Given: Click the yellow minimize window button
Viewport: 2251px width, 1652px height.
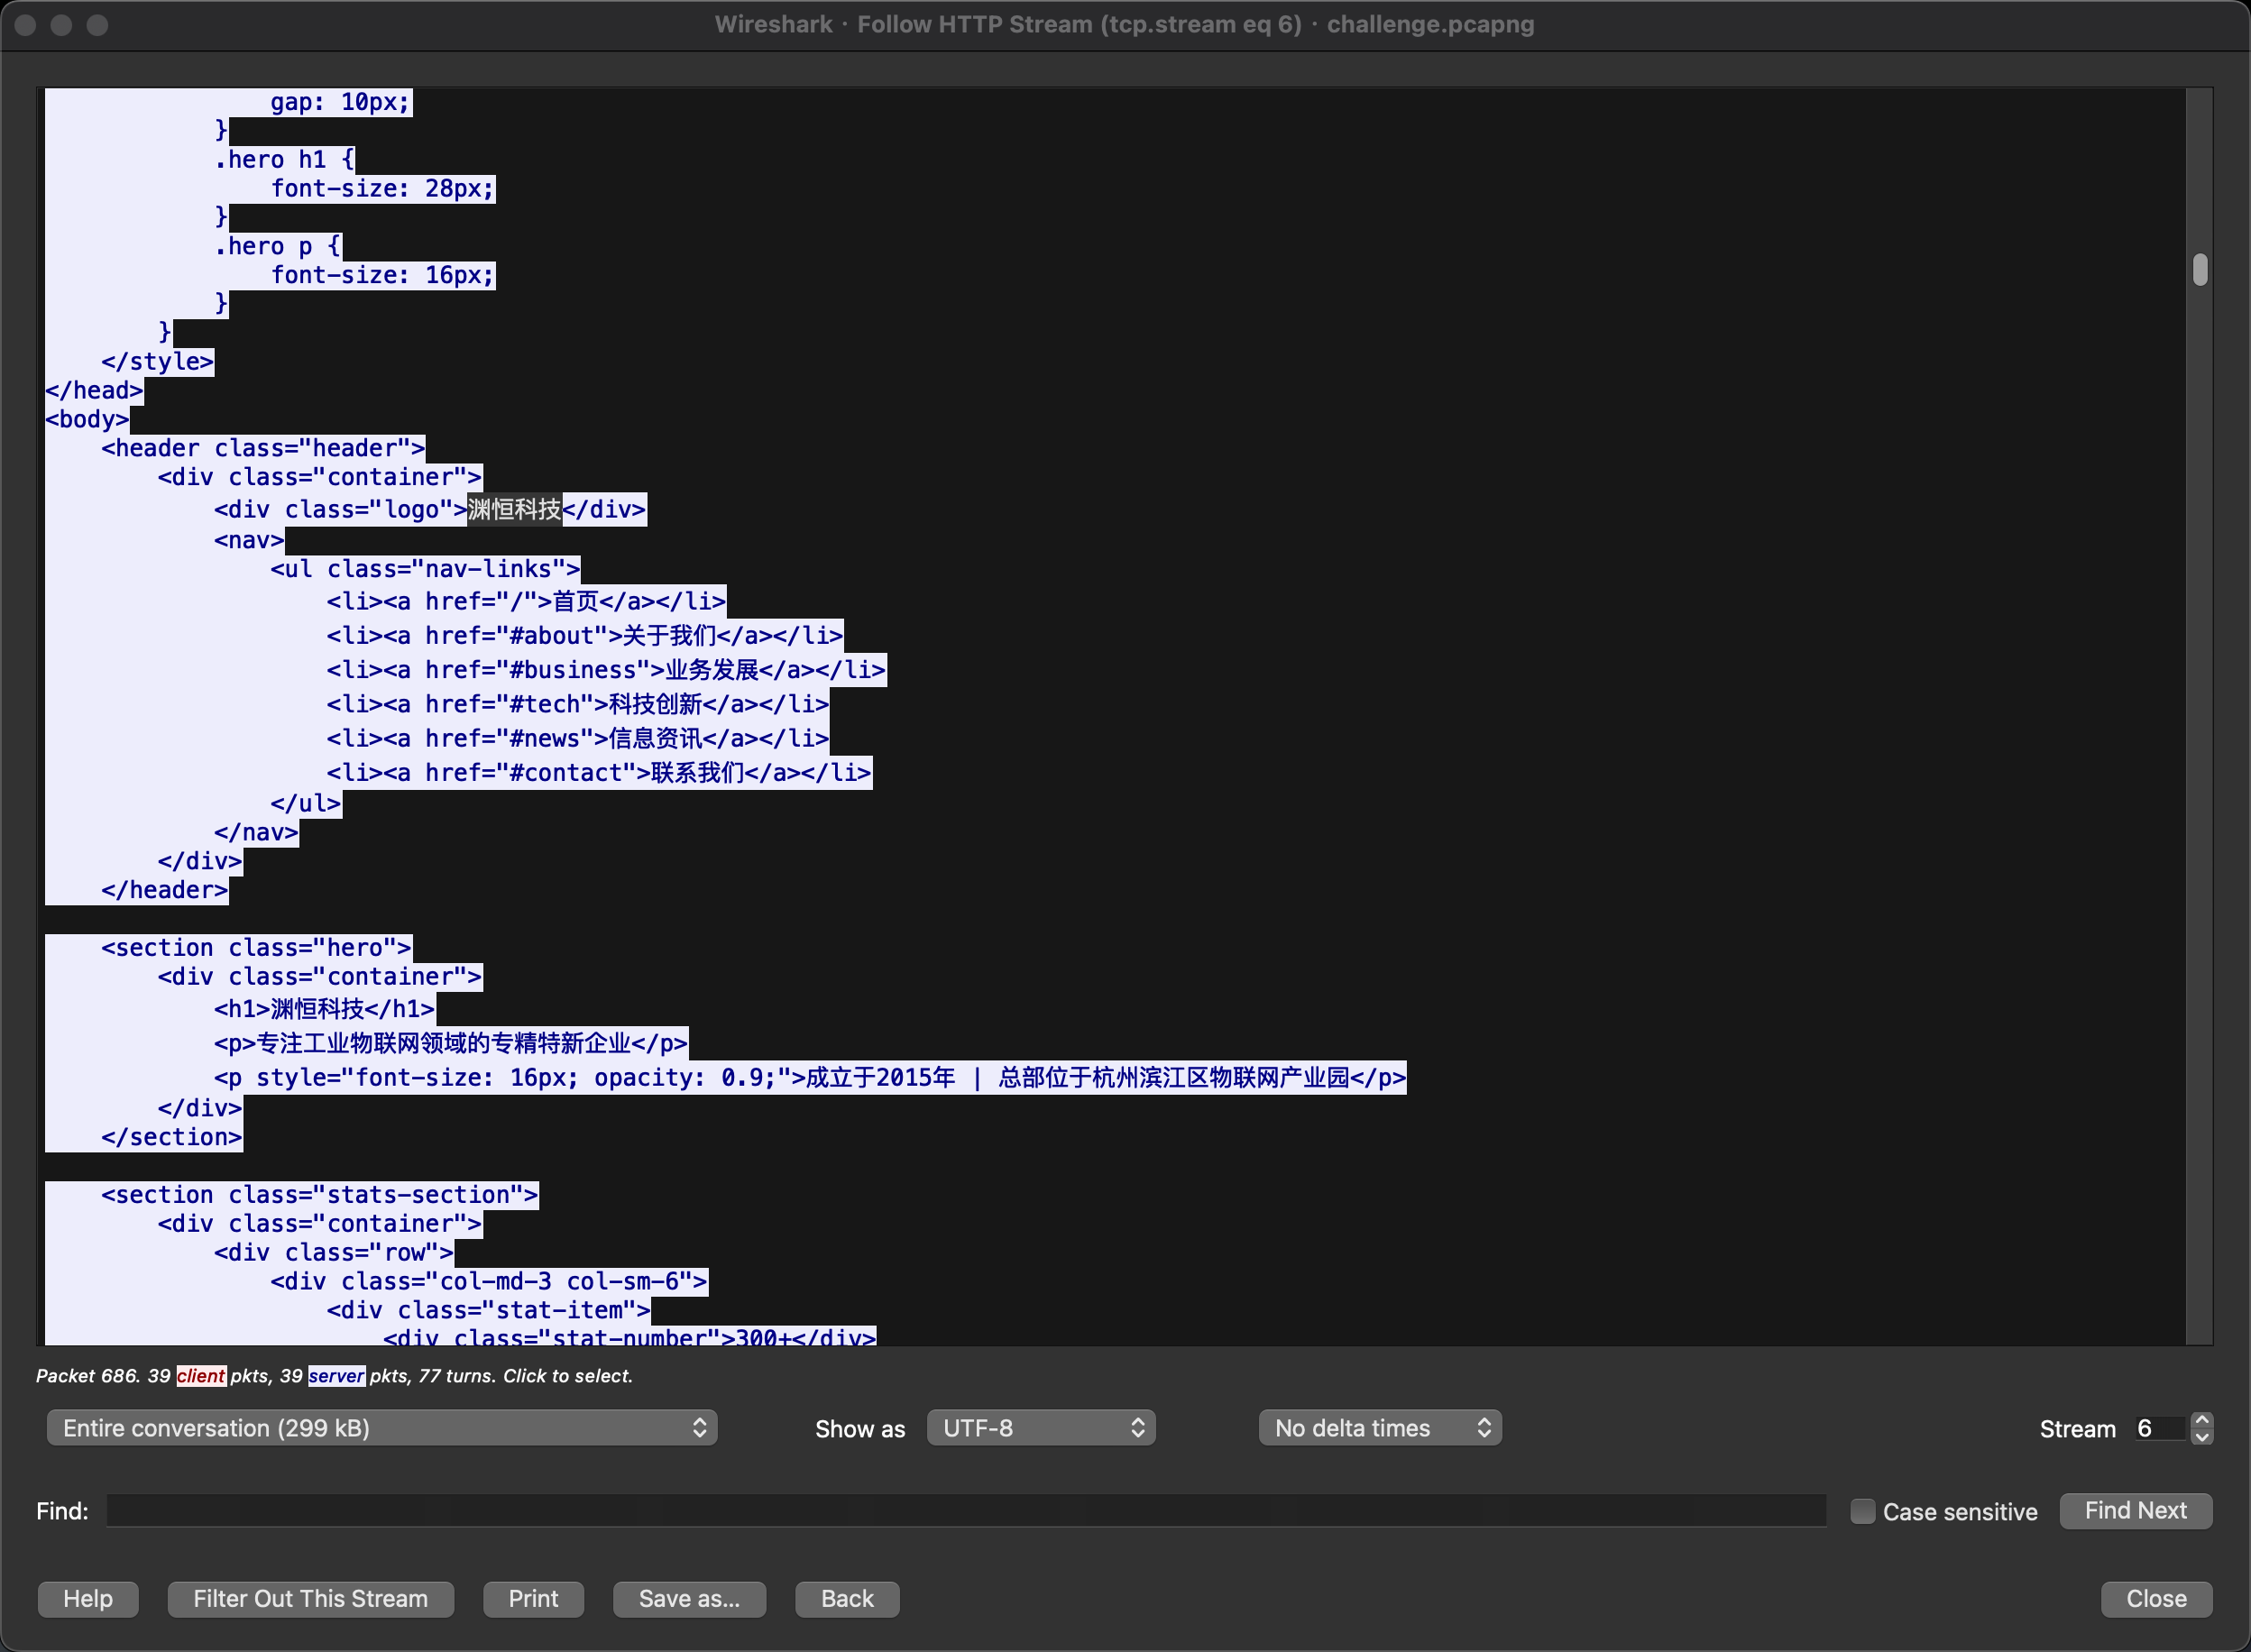Looking at the screenshot, I should (x=62, y=25).
